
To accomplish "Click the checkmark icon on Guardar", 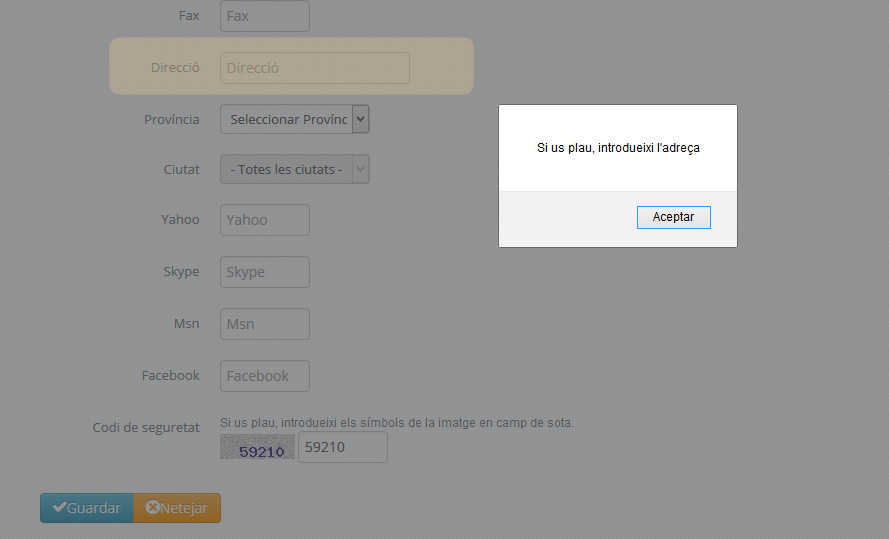I will [x=59, y=507].
